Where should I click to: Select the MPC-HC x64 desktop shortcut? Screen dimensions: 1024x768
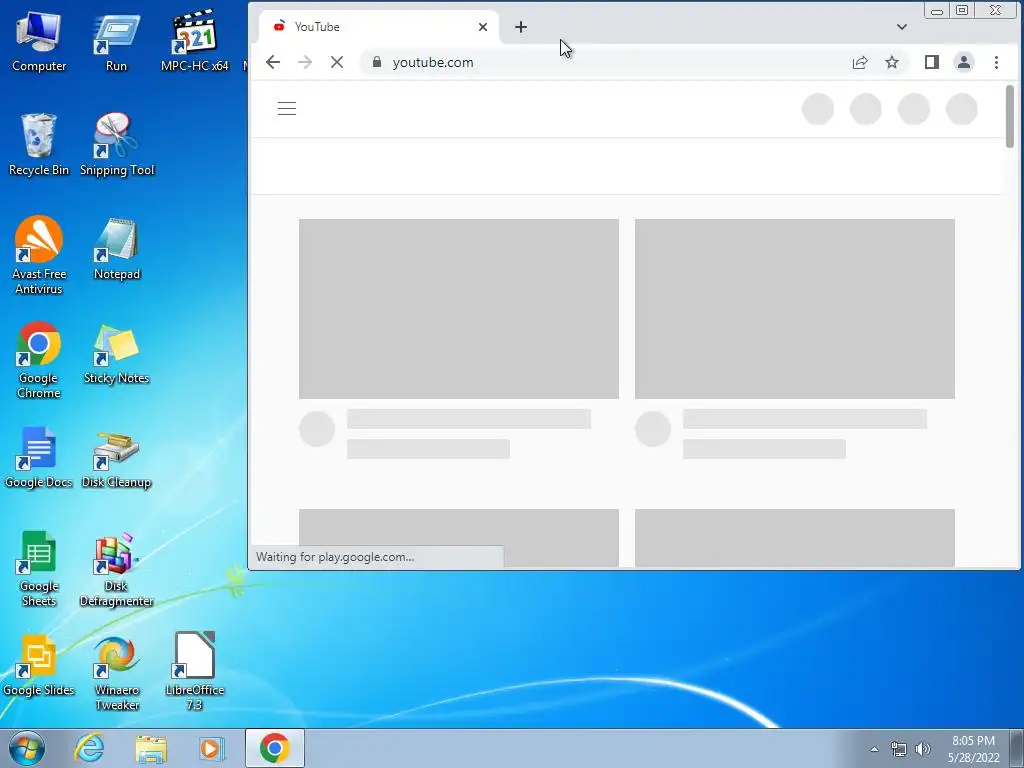[195, 42]
